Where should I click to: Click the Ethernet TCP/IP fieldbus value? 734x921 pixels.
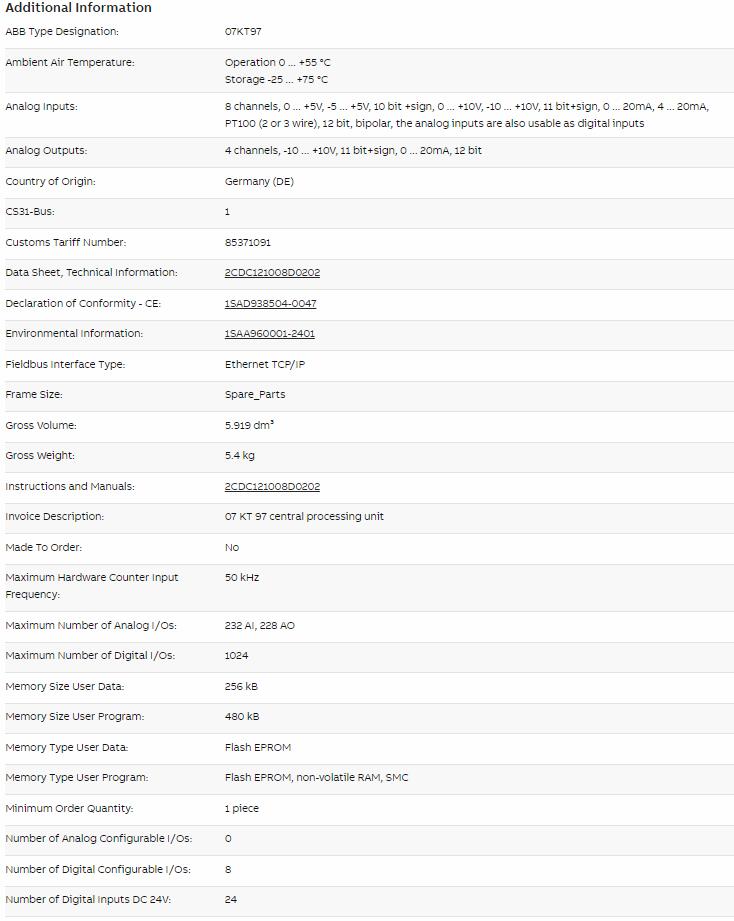(265, 364)
